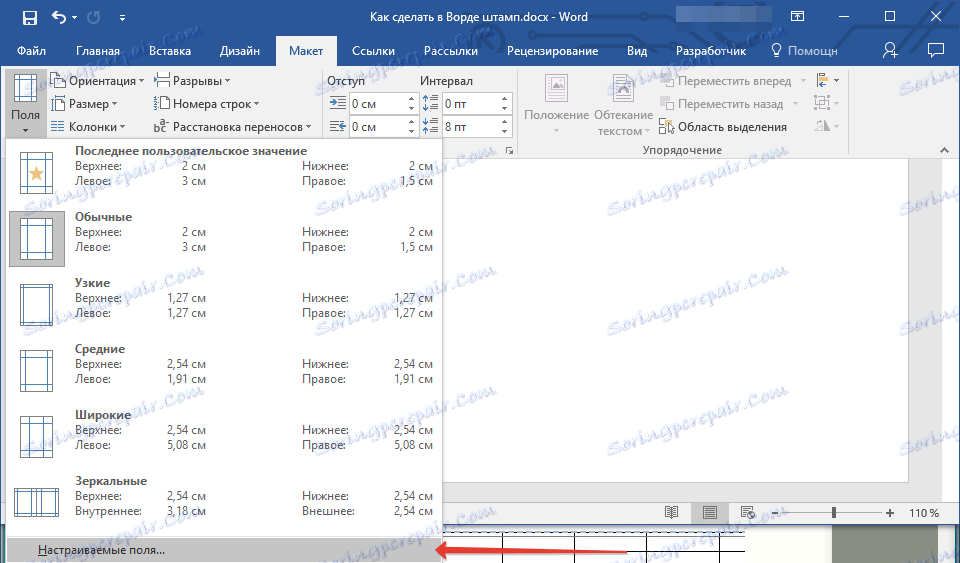Image resolution: width=960 pixels, height=563 pixels.
Task: Open the Рецензирование tab
Action: coord(552,51)
